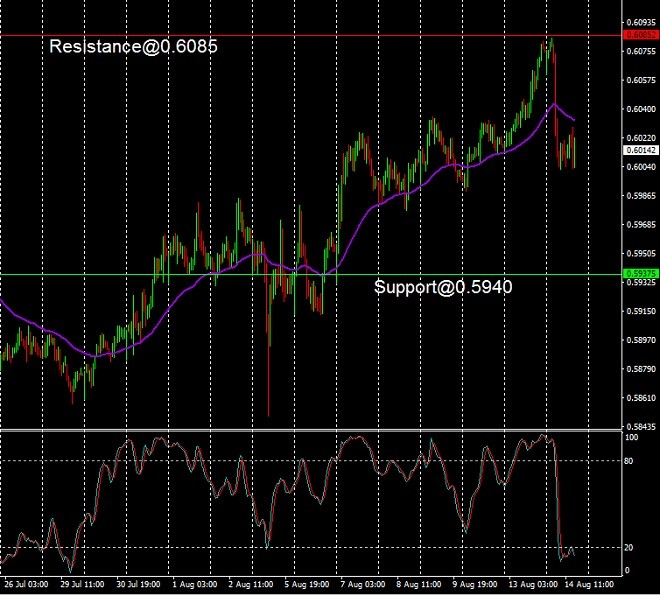Click the 30 Jul 19:00 time label
Screen dimensions: 660x596
click(138, 585)
